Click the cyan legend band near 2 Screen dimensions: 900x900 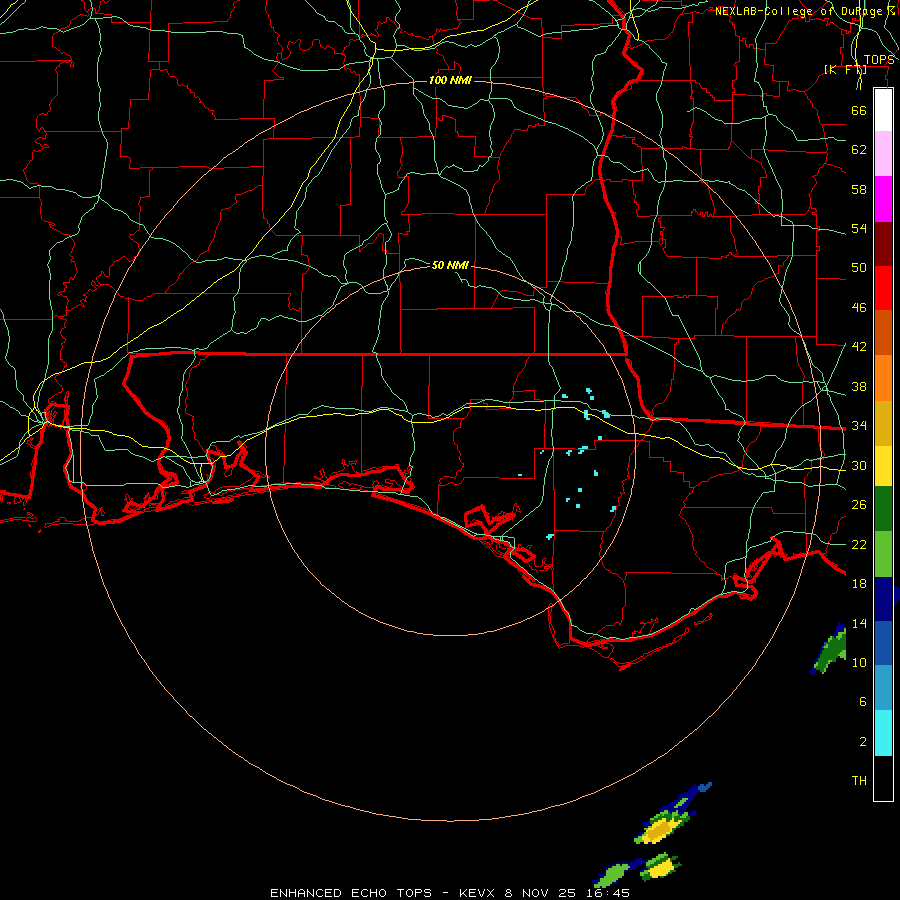(883, 733)
